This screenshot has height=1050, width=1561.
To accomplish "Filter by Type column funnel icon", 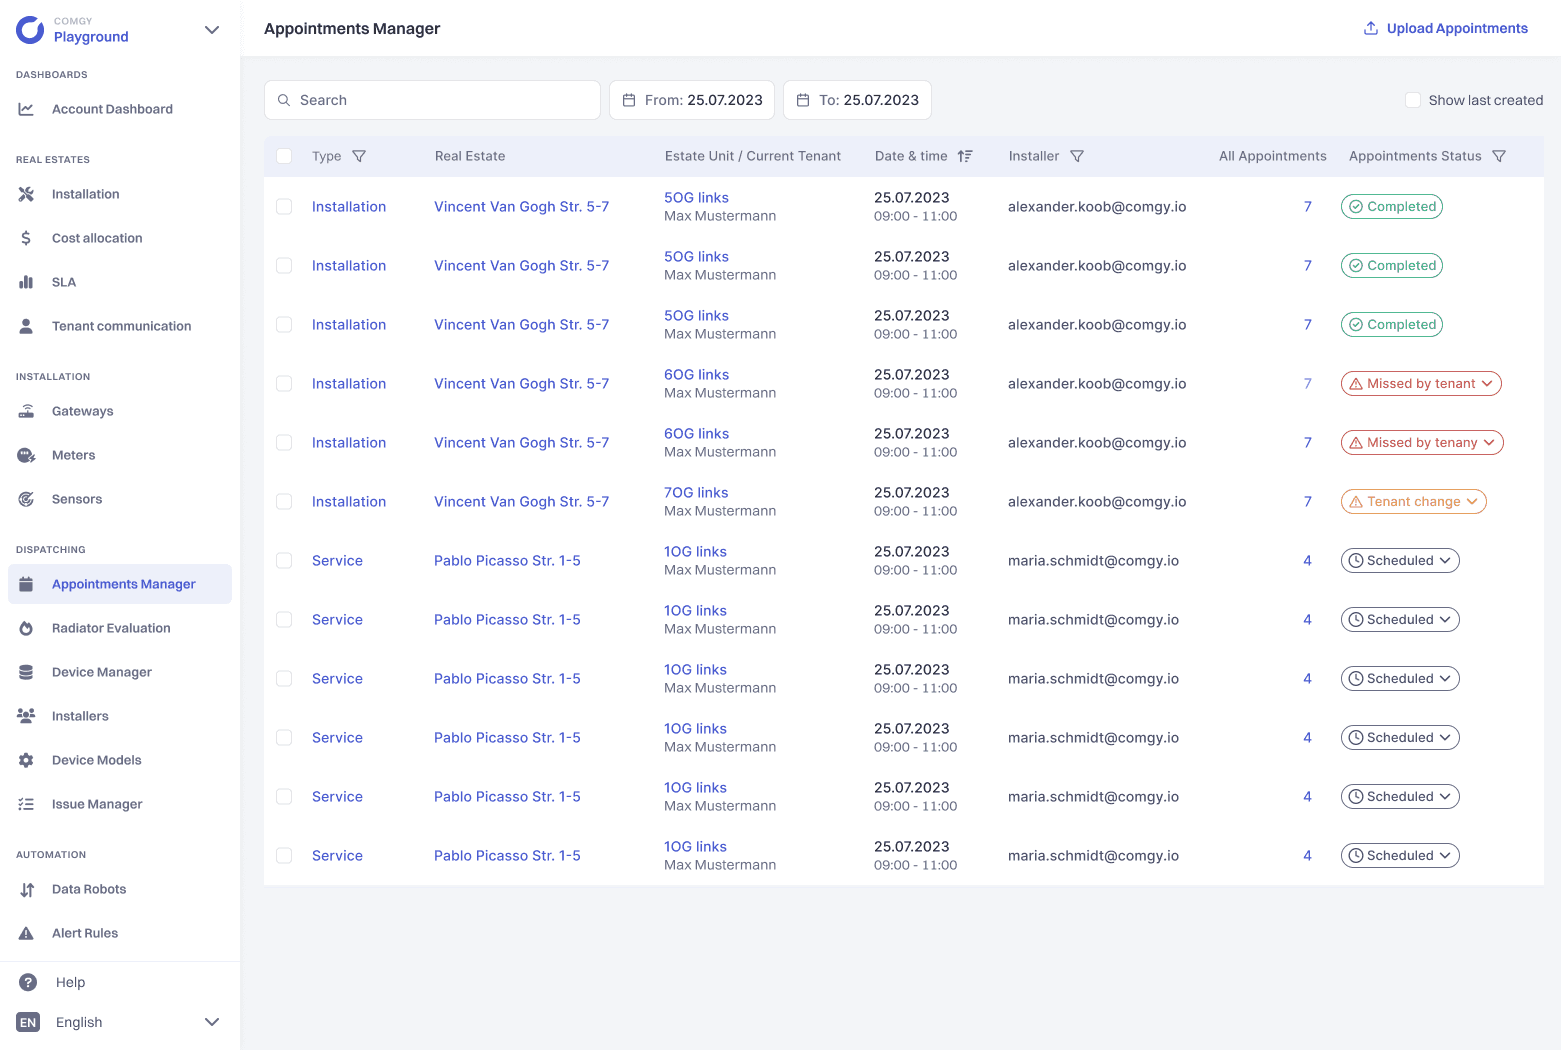I will (359, 156).
